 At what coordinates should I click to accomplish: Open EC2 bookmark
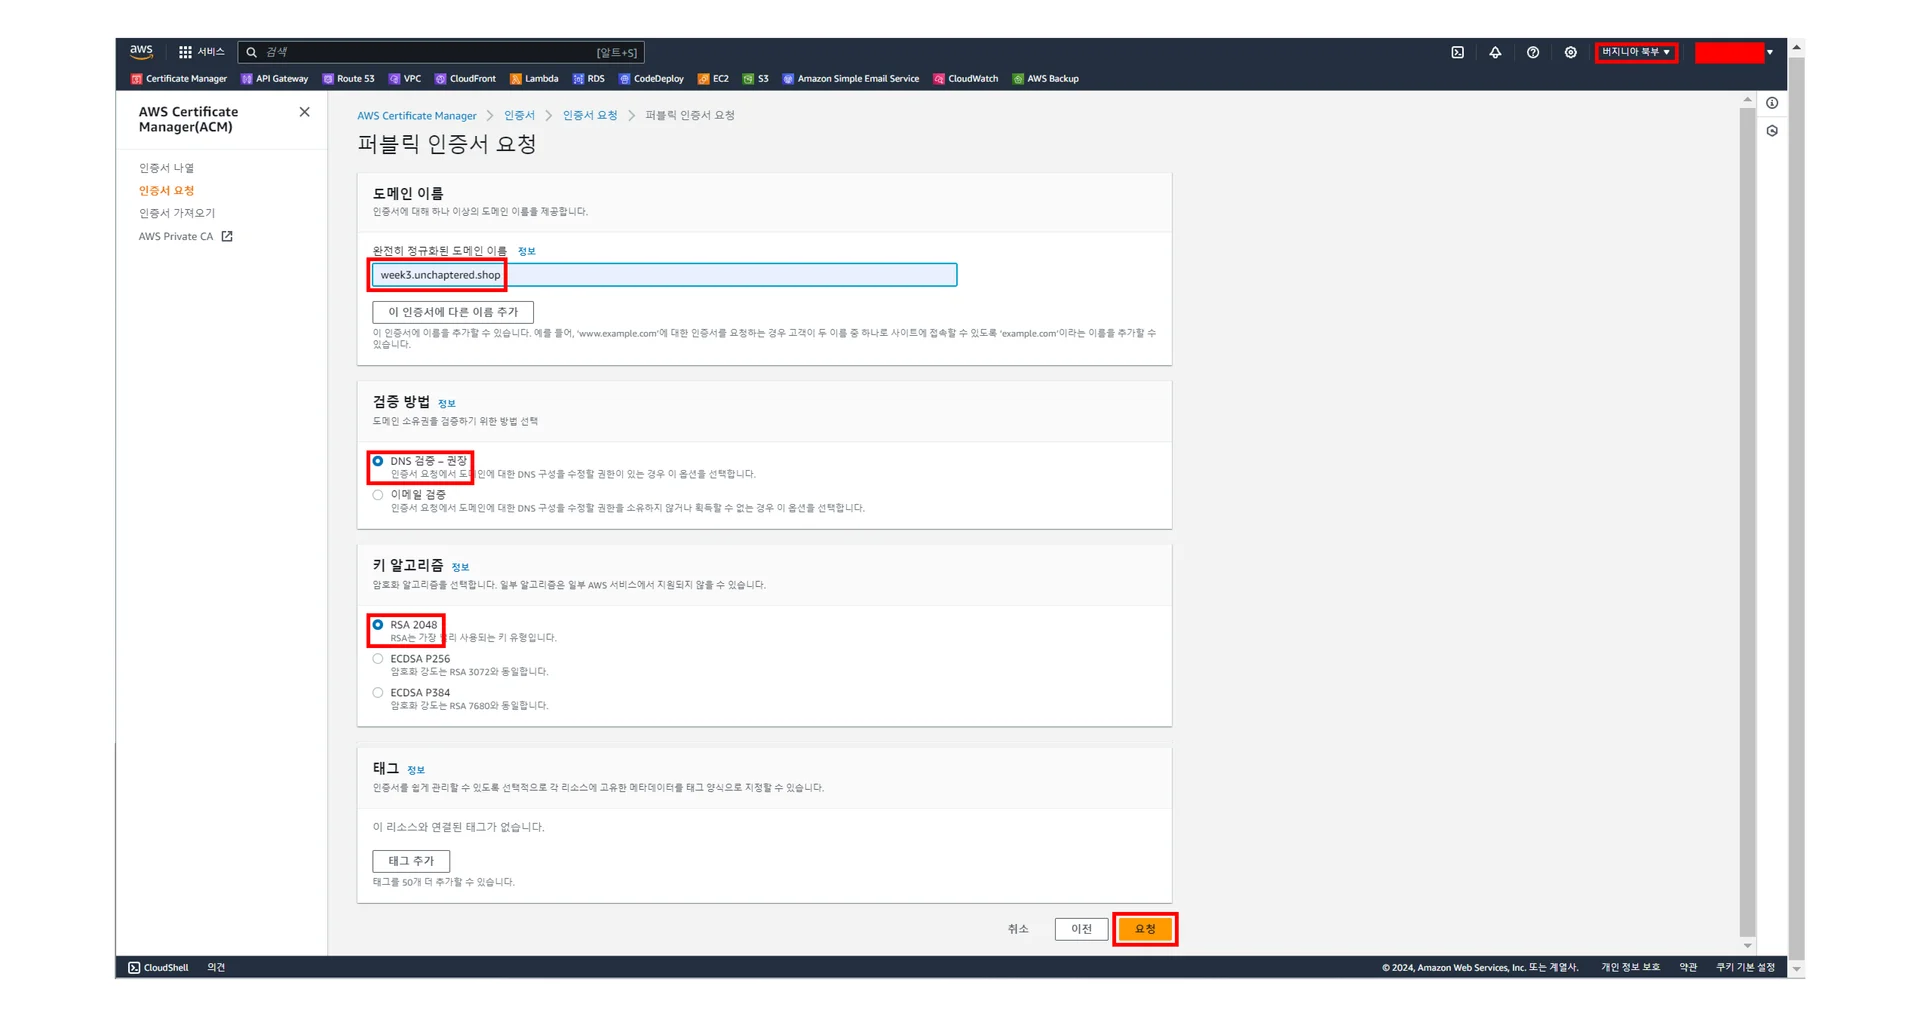click(713, 78)
